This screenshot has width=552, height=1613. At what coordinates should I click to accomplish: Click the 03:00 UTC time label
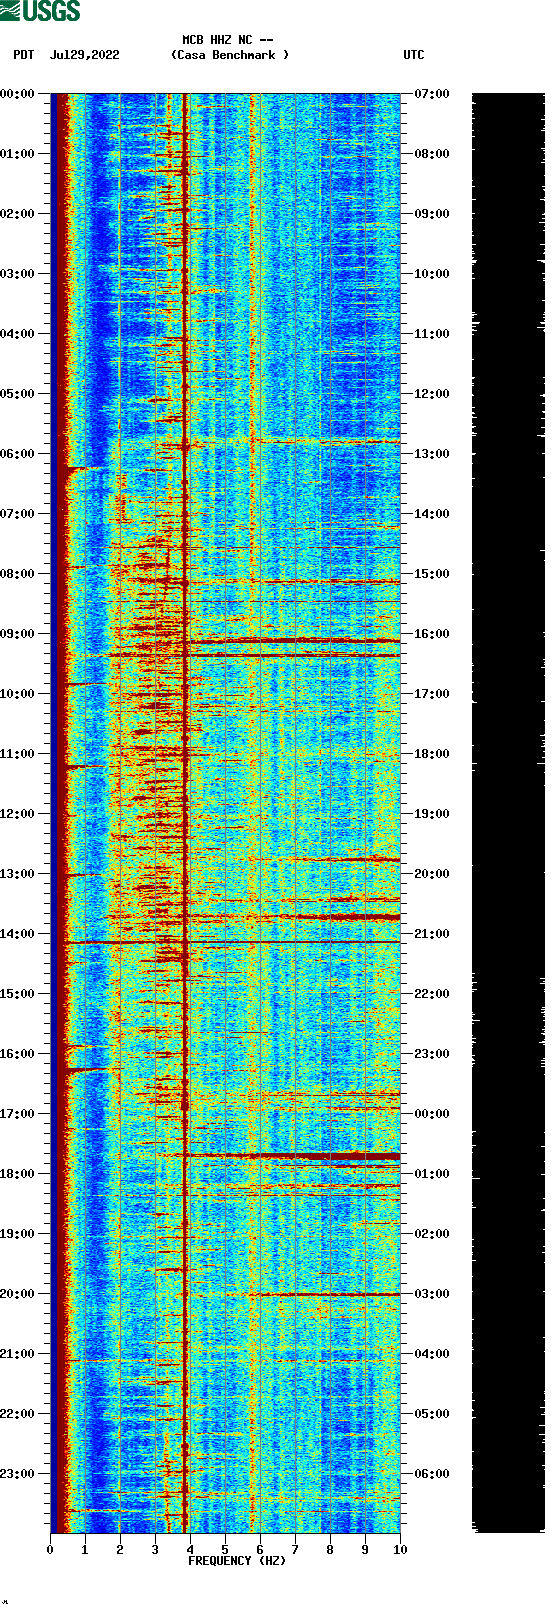click(x=432, y=1294)
